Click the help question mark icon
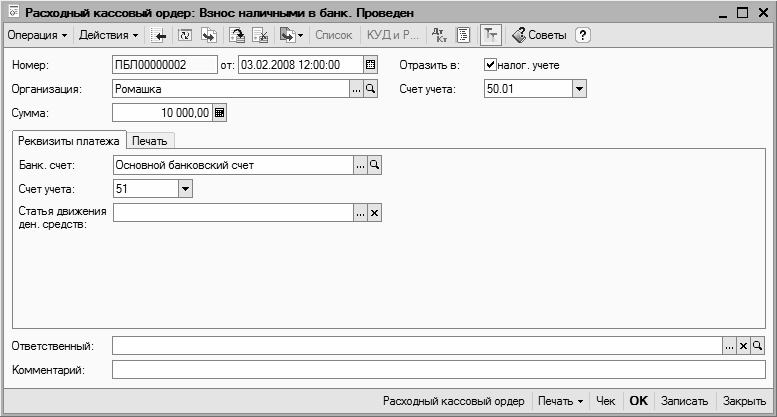 click(583, 35)
